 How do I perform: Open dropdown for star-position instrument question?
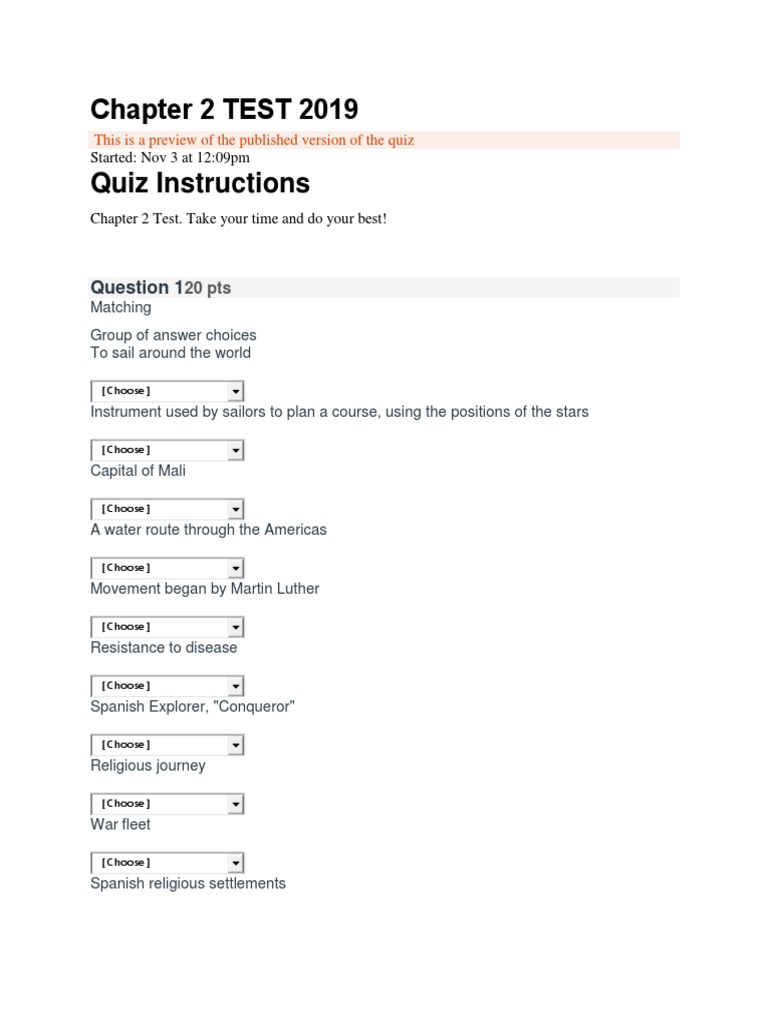pos(166,450)
